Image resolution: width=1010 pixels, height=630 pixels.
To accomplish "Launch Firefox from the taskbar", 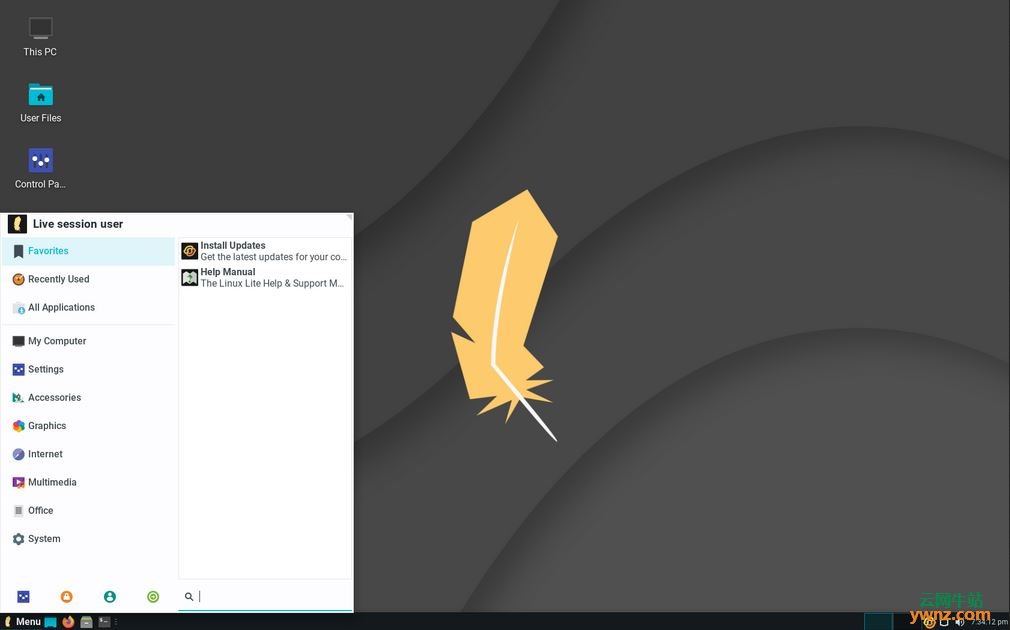I will pyautogui.click(x=68, y=622).
